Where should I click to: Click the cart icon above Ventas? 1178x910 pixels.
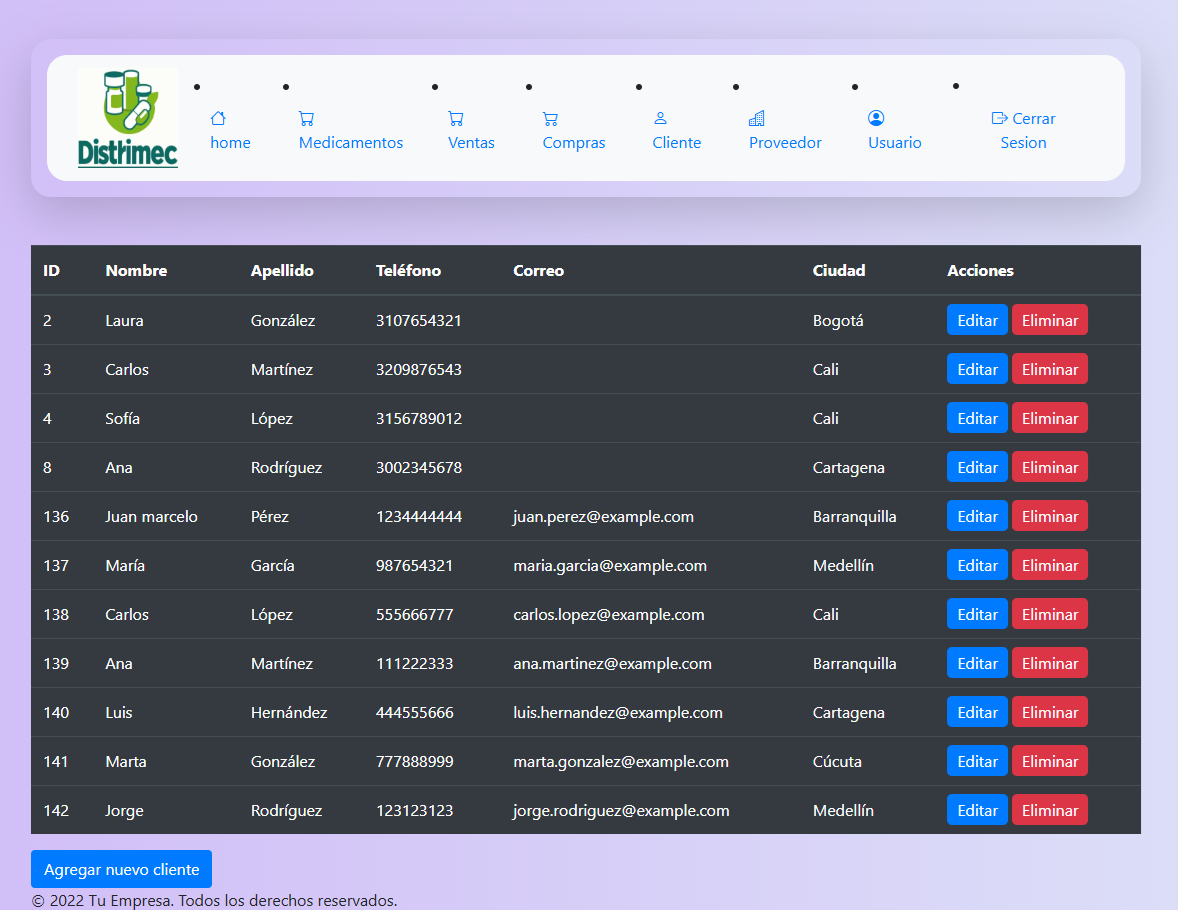[456, 118]
